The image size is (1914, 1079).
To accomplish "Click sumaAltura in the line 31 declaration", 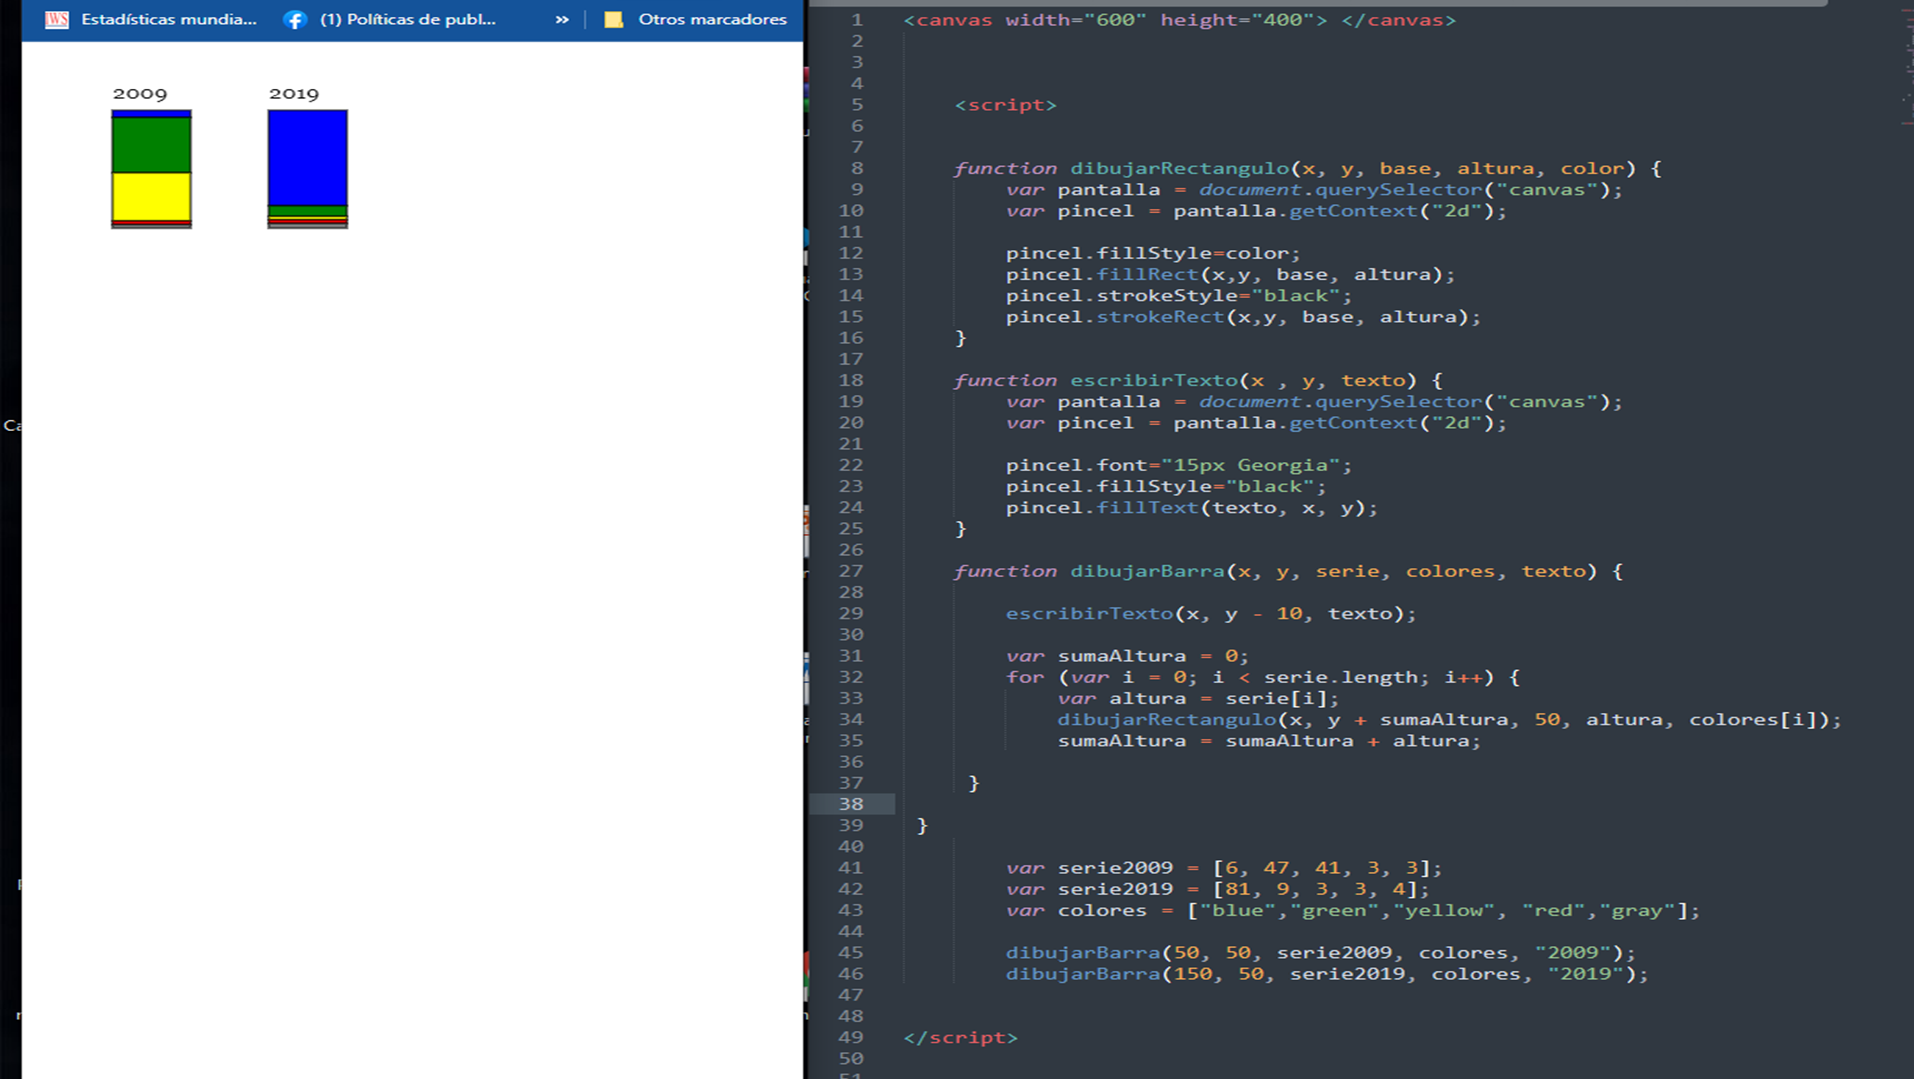I will coord(1122,656).
